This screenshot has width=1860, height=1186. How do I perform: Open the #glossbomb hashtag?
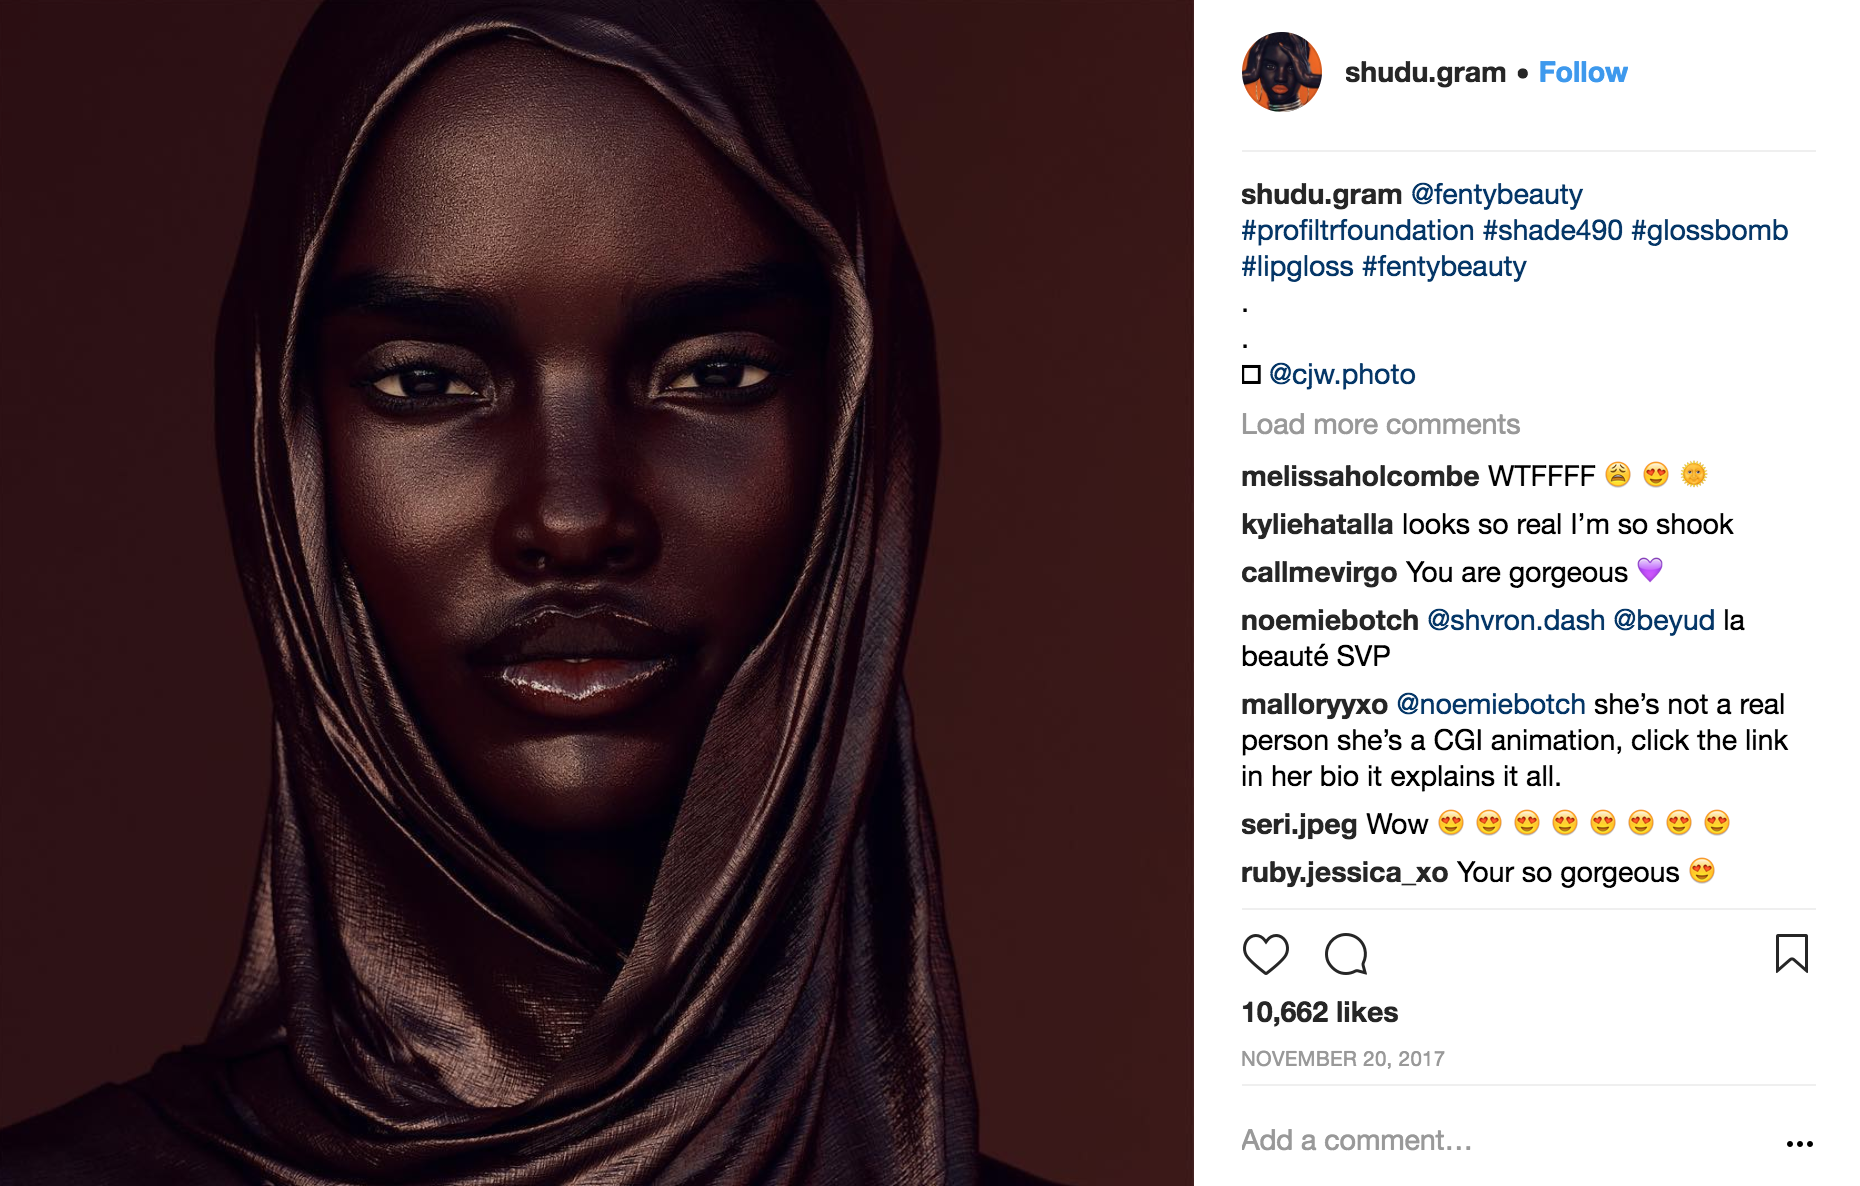(1709, 230)
